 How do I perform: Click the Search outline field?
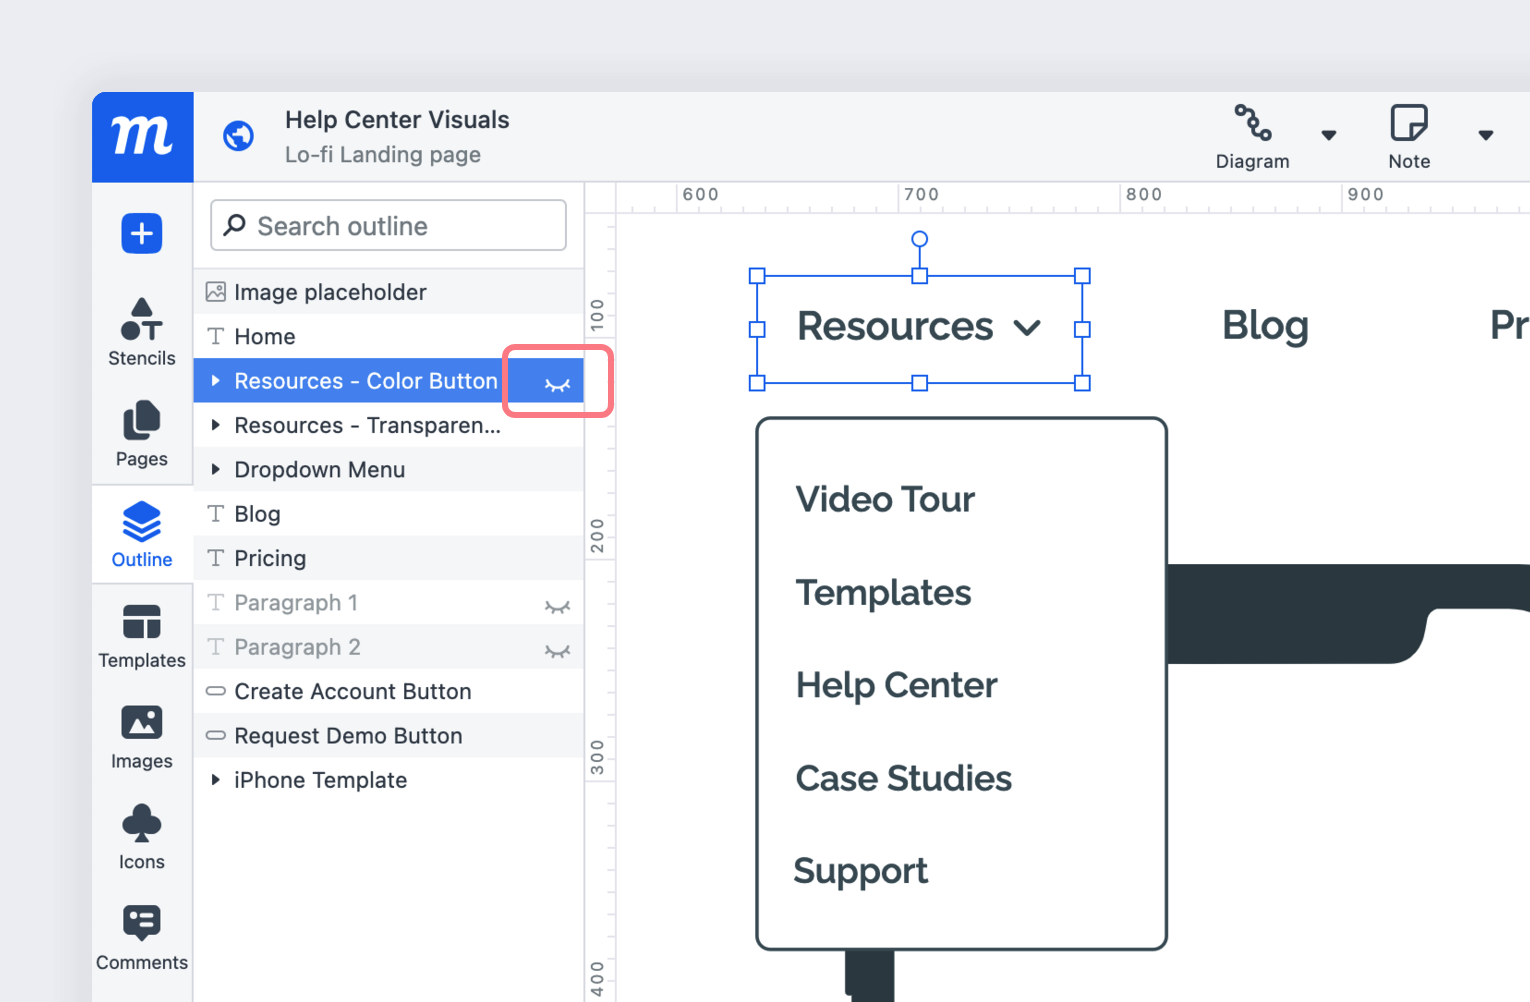click(x=388, y=225)
